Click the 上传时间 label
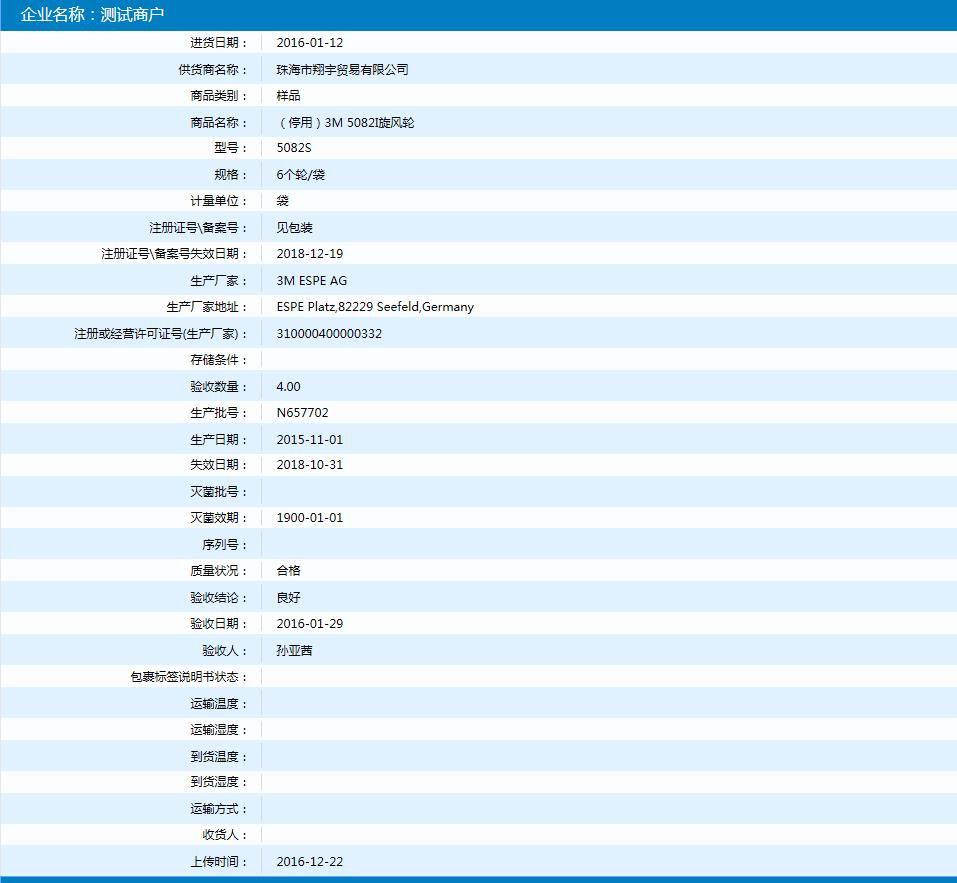The image size is (957, 883). pos(218,862)
